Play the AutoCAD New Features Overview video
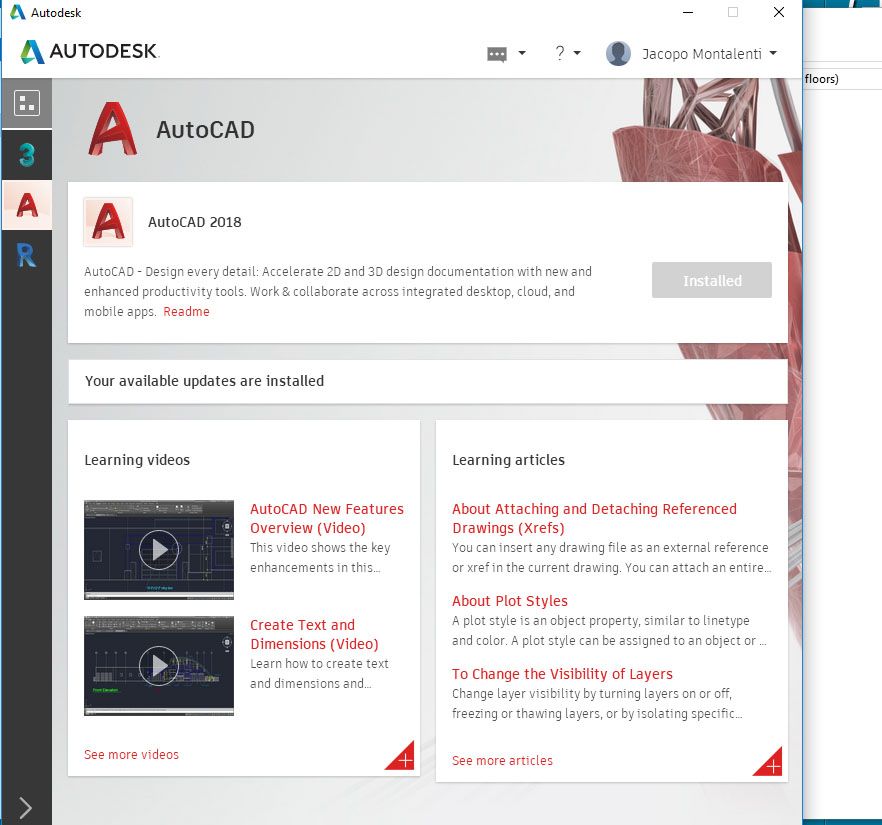The height and width of the screenshot is (825, 882). tap(159, 549)
